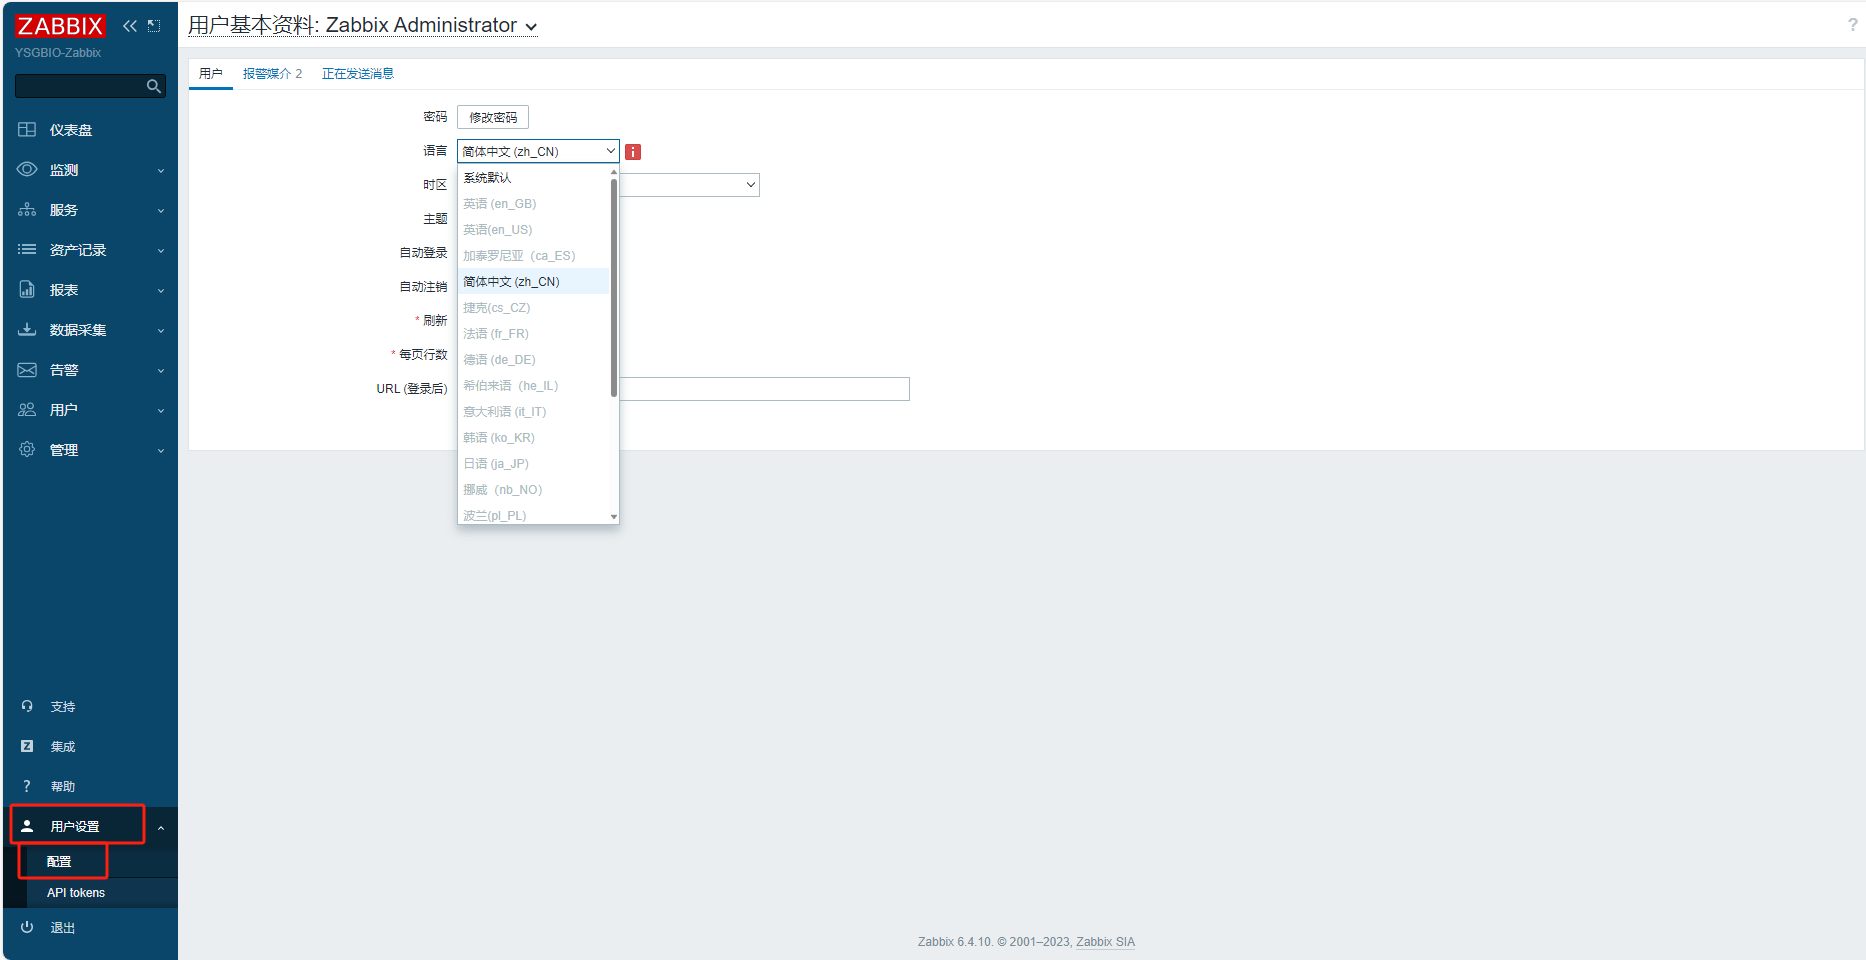Choose 英语(en_US) language option
Image resolution: width=1866 pixels, height=960 pixels.
(534, 230)
